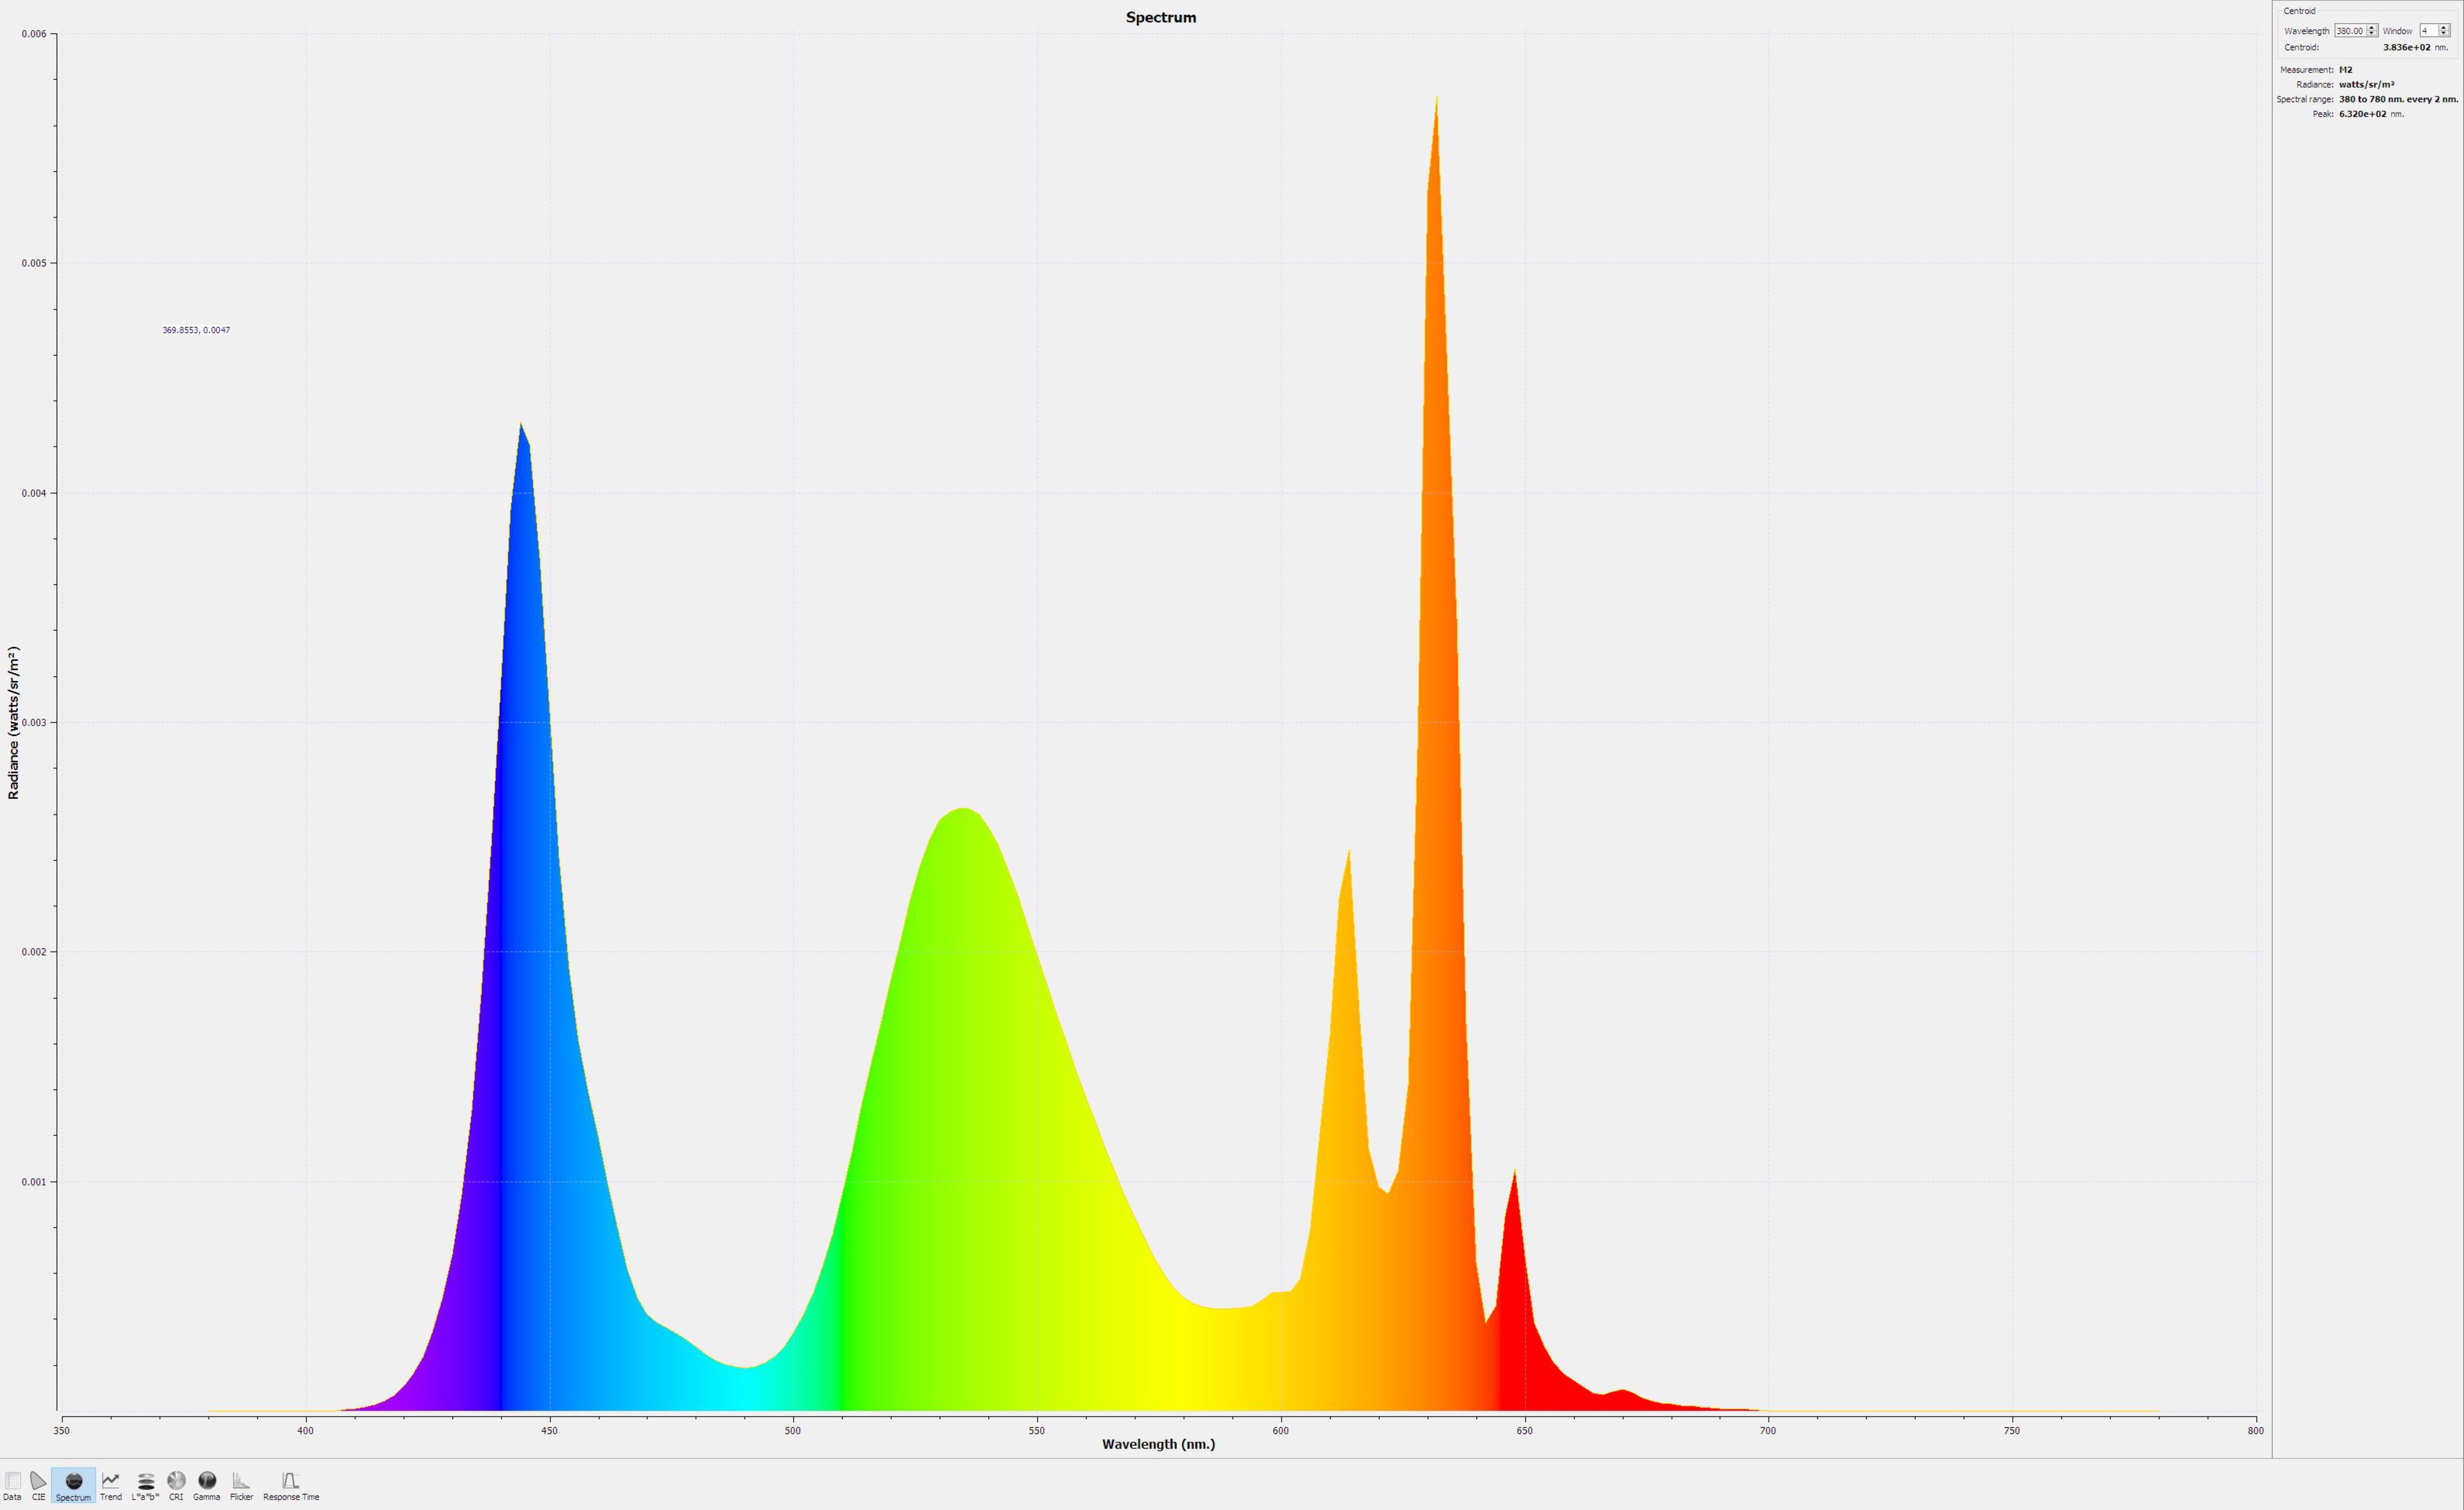Click the Spectrum chart title
Viewport: 2464px width, 1510px height.
(x=1160, y=17)
